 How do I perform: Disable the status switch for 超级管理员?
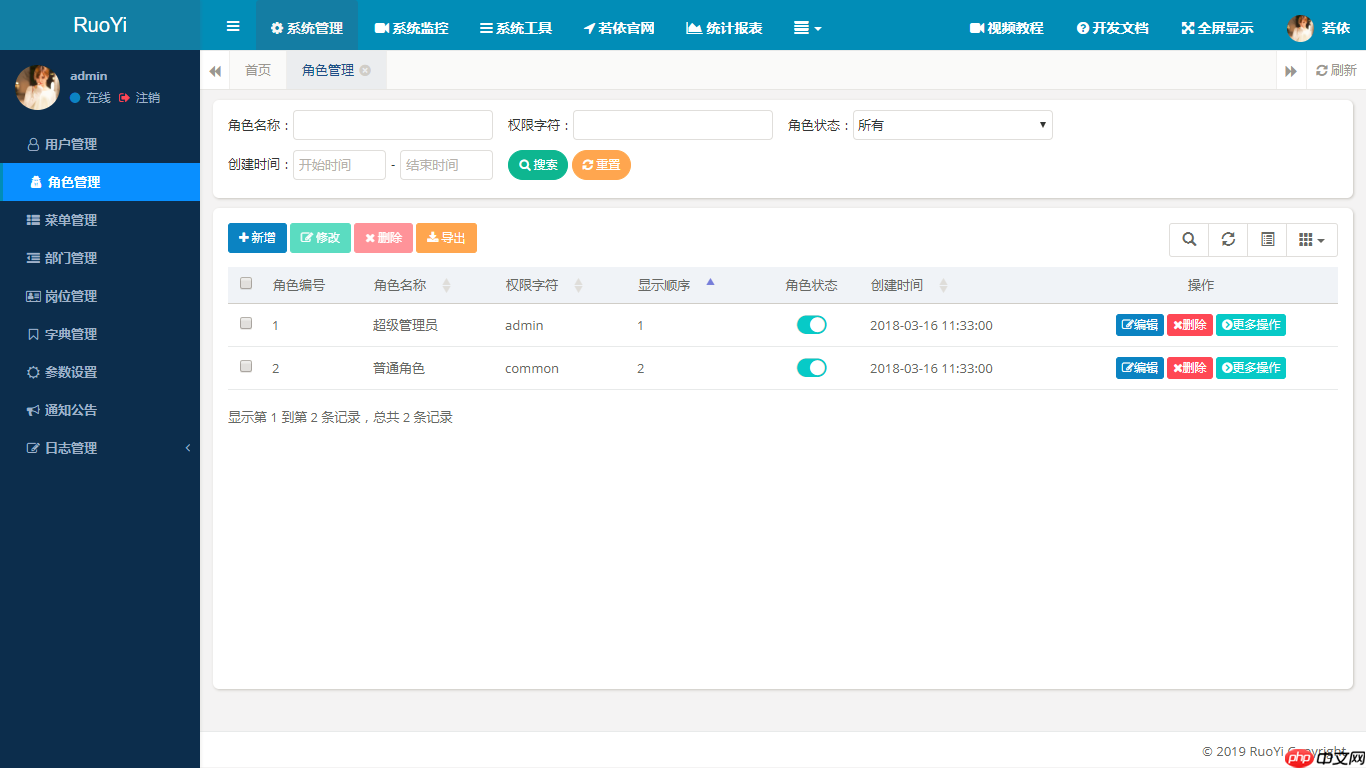(812, 324)
